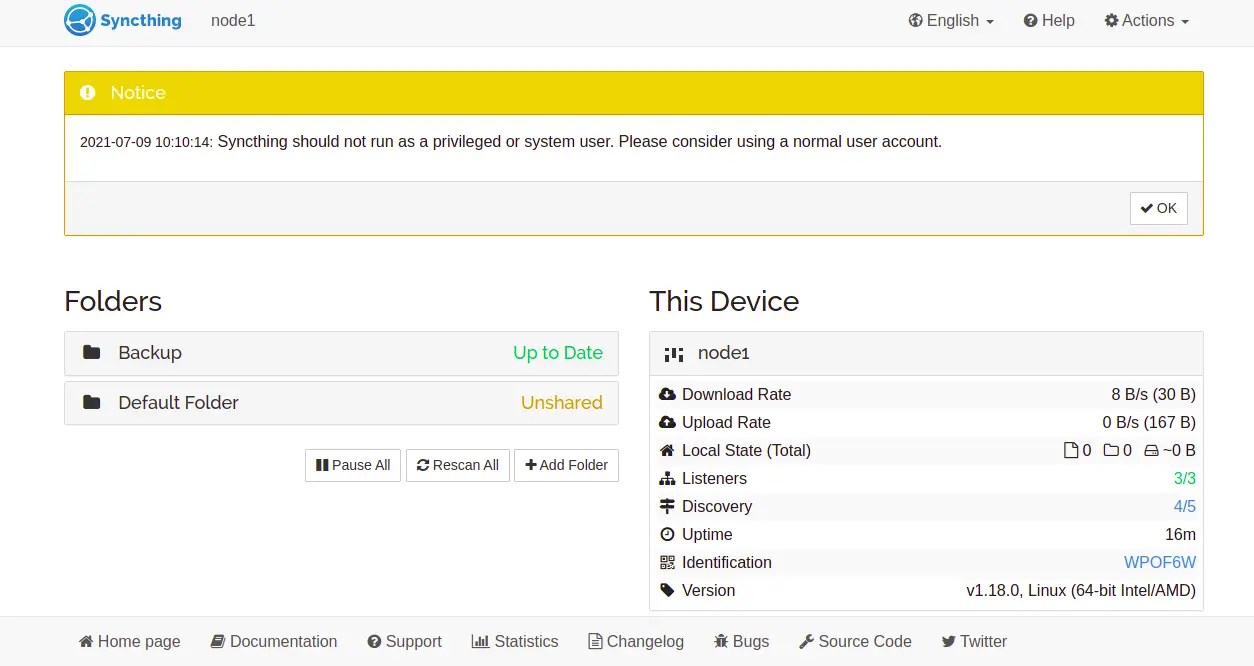Image resolution: width=1254 pixels, height=666 pixels.
Task: Click the Notice warning exclamation icon
Action: (88, 93)
